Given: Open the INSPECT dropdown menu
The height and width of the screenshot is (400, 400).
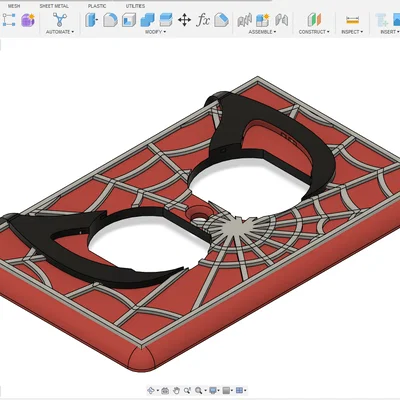Looking at the screenshot, I should (352, 32).
